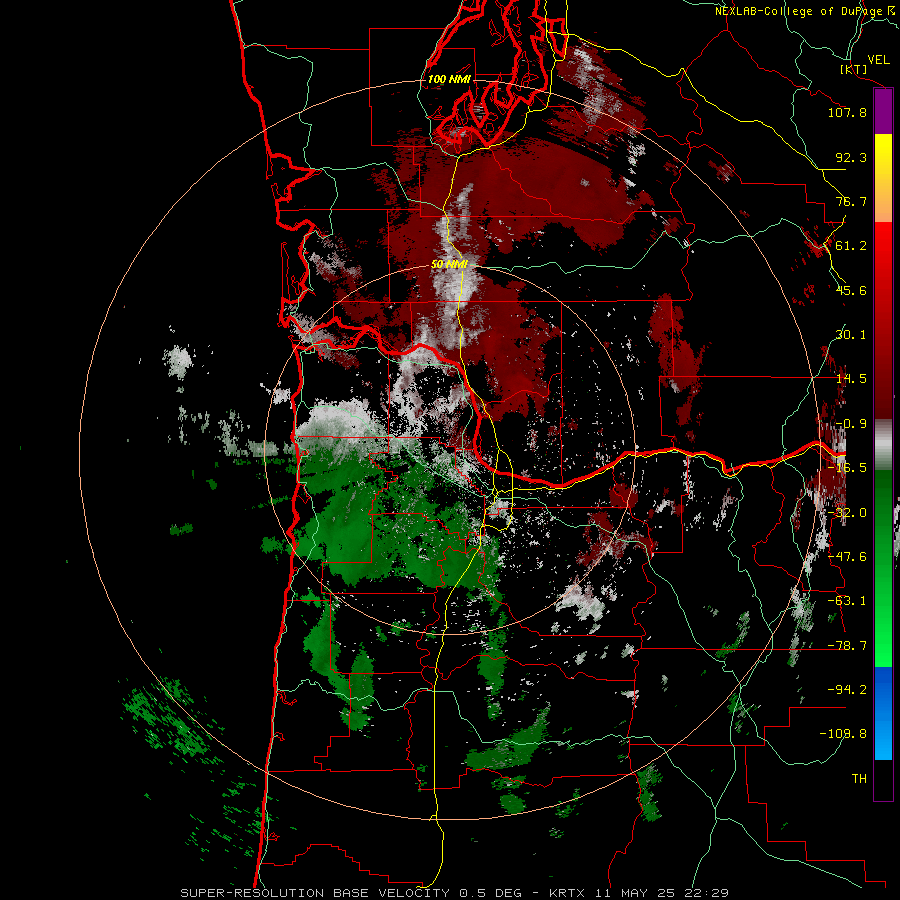This screenshot has width=900, height=900.
Task: Click the 'SUPER-RESOLUTION BASE VELOCITY 0.5 DEG' caption
Action: 351,893
